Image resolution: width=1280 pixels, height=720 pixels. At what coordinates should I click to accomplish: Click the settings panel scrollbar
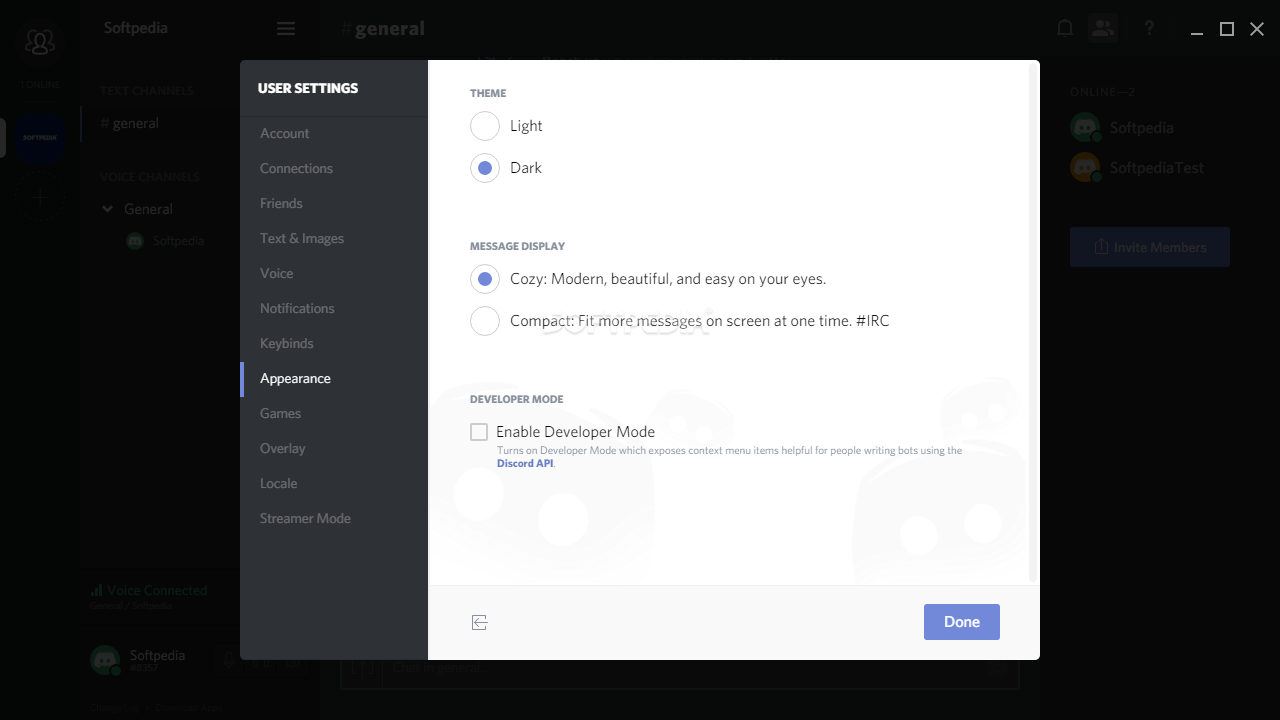[1033, 322]
